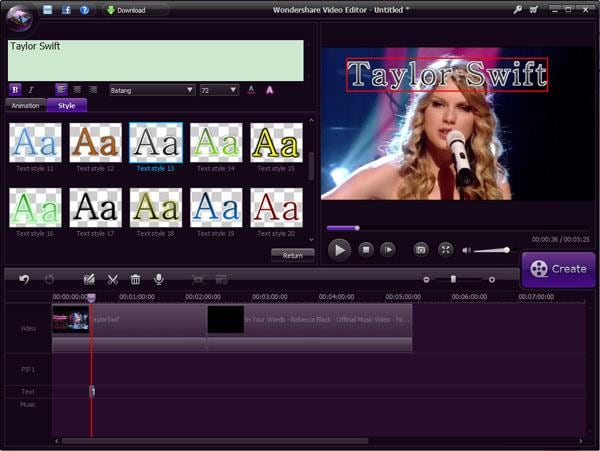
Task: Delete selected clip with trash icon
Action: click(x=135, y=280)
